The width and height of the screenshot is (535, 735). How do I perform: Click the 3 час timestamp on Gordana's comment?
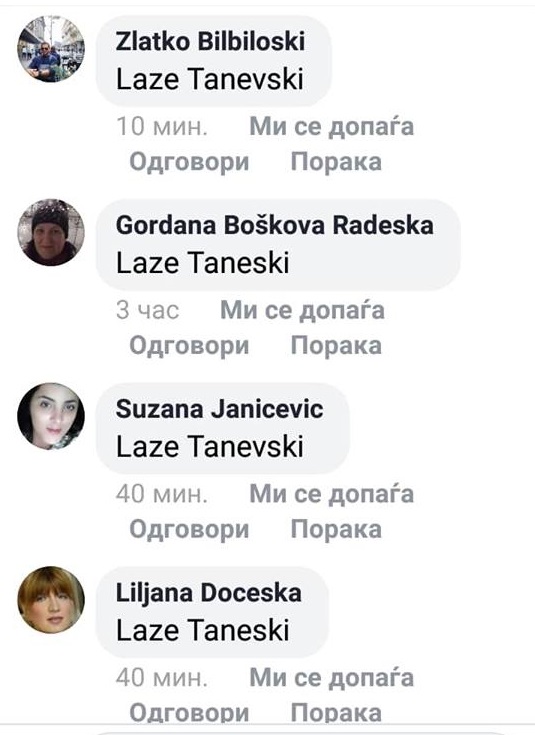147,310
